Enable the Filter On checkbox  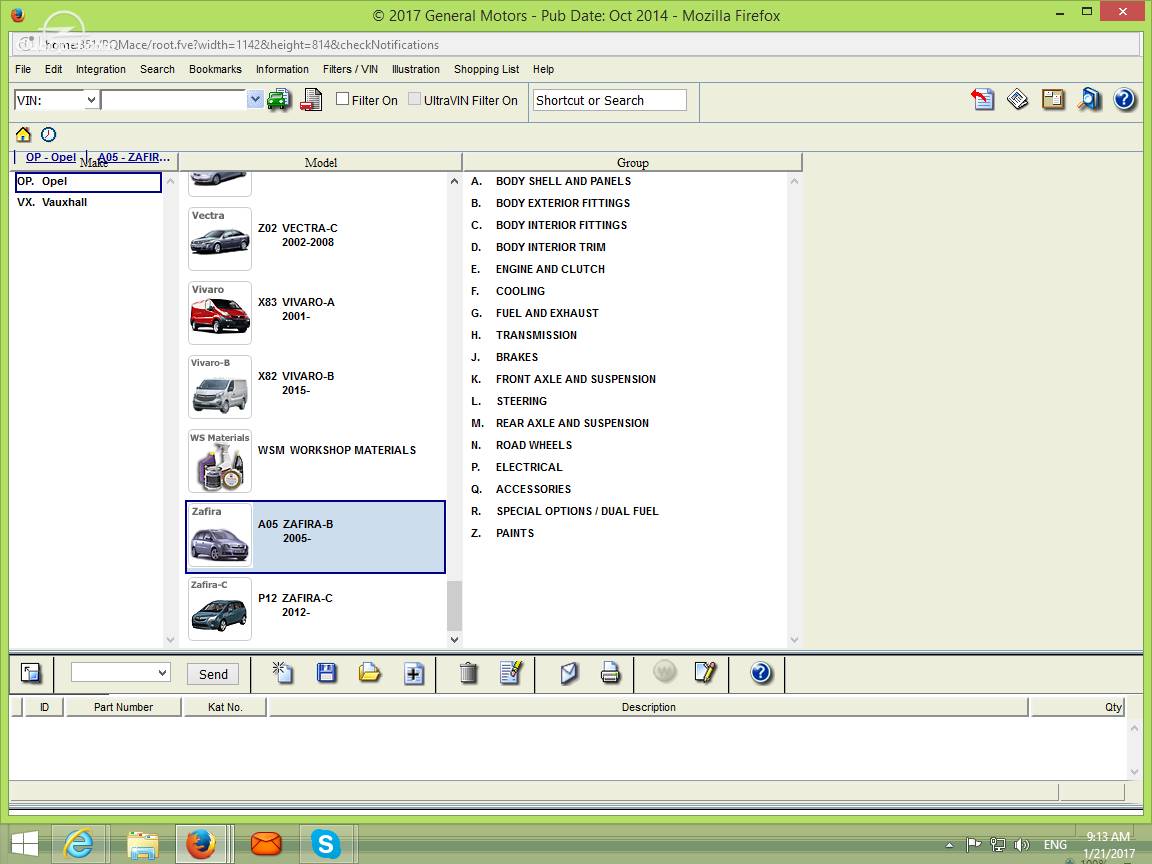coord(342,98)
